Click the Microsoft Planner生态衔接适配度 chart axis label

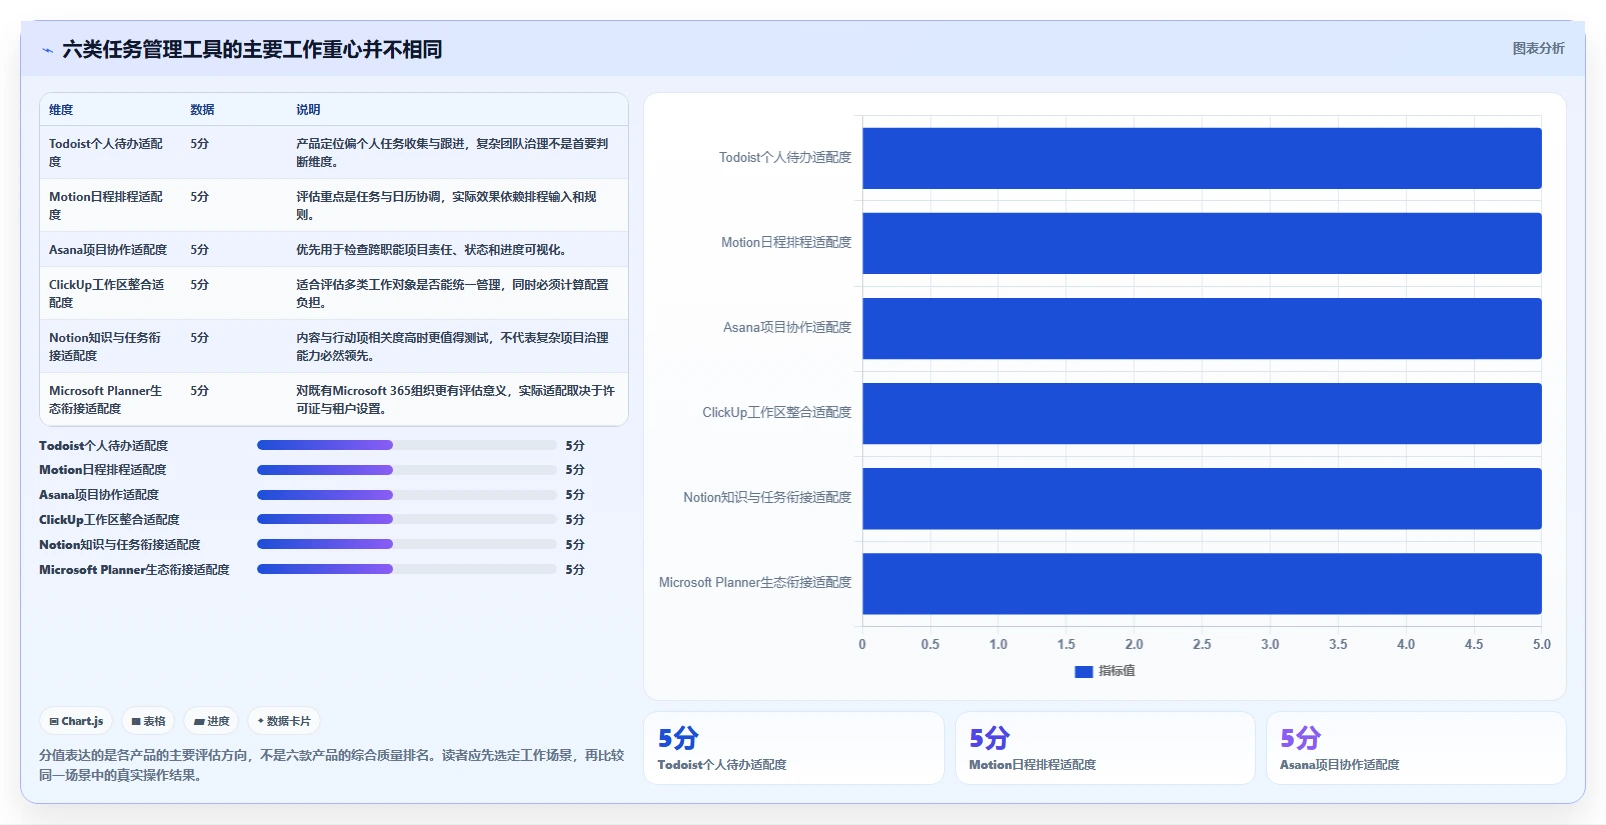[x=755, y=583]
